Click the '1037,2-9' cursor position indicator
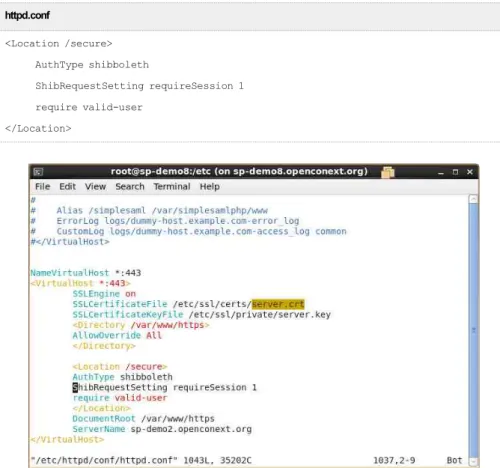 coord(394,460)
